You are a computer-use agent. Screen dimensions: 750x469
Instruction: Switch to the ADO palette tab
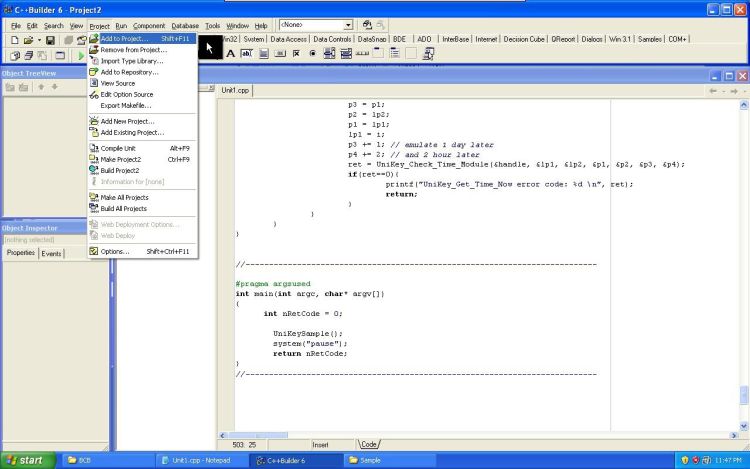click(x=424, y=39)
